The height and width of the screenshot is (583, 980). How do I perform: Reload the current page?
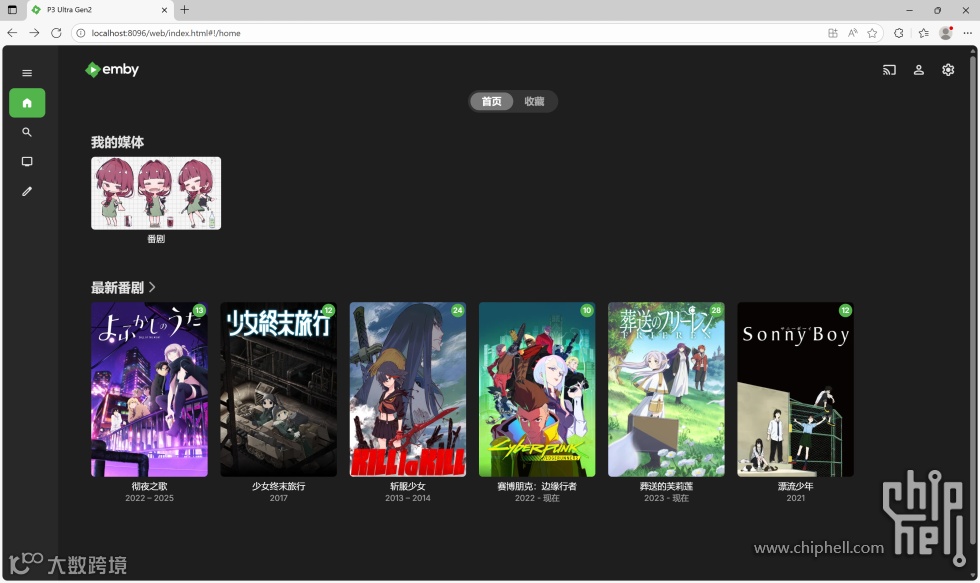[56, 33]
